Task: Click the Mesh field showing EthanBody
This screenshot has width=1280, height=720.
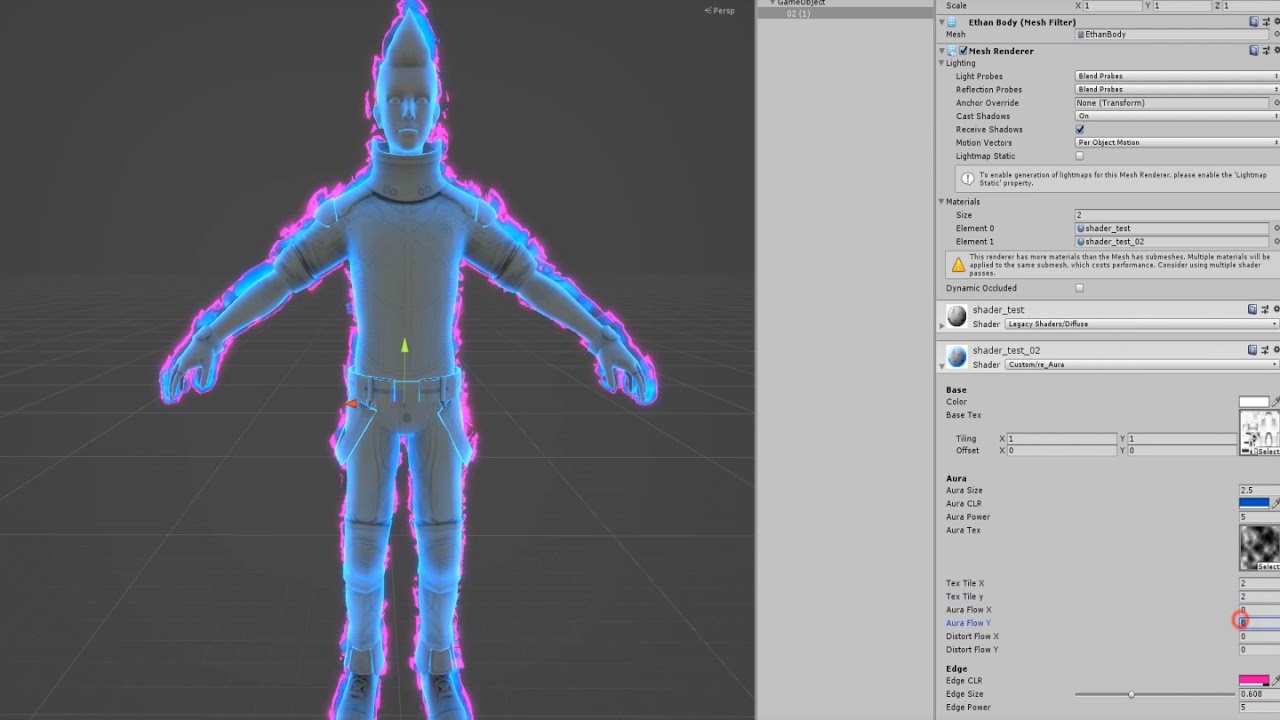Action: [1172, 34]
